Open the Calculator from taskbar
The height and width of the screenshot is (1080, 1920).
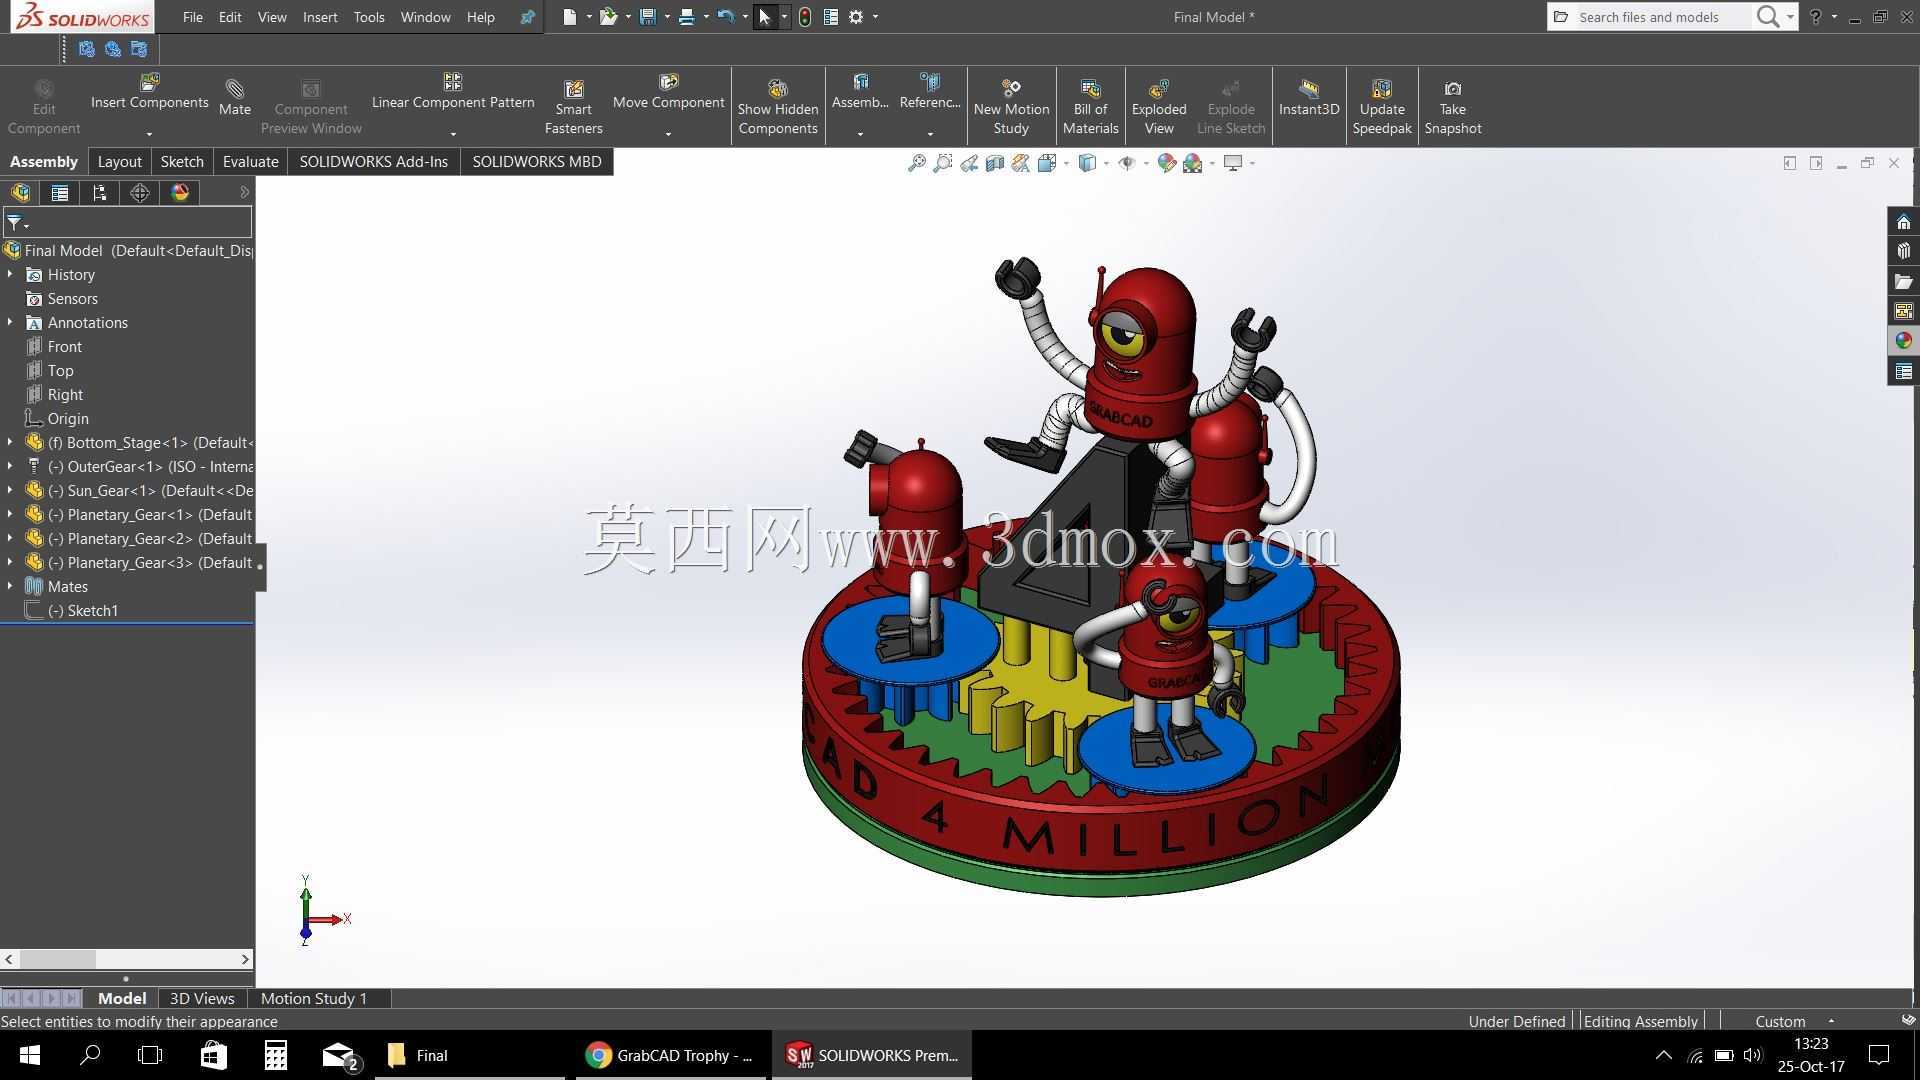coord(275,1055)
